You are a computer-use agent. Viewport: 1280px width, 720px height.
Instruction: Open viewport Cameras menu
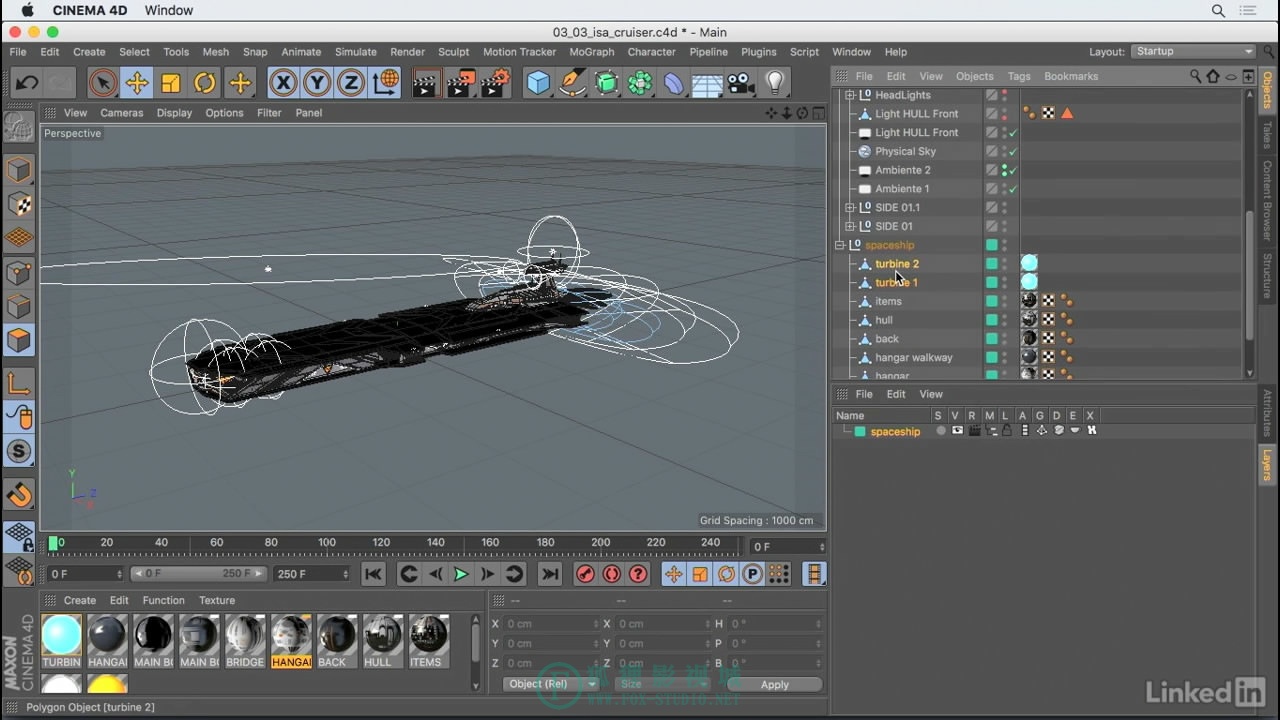122,113
